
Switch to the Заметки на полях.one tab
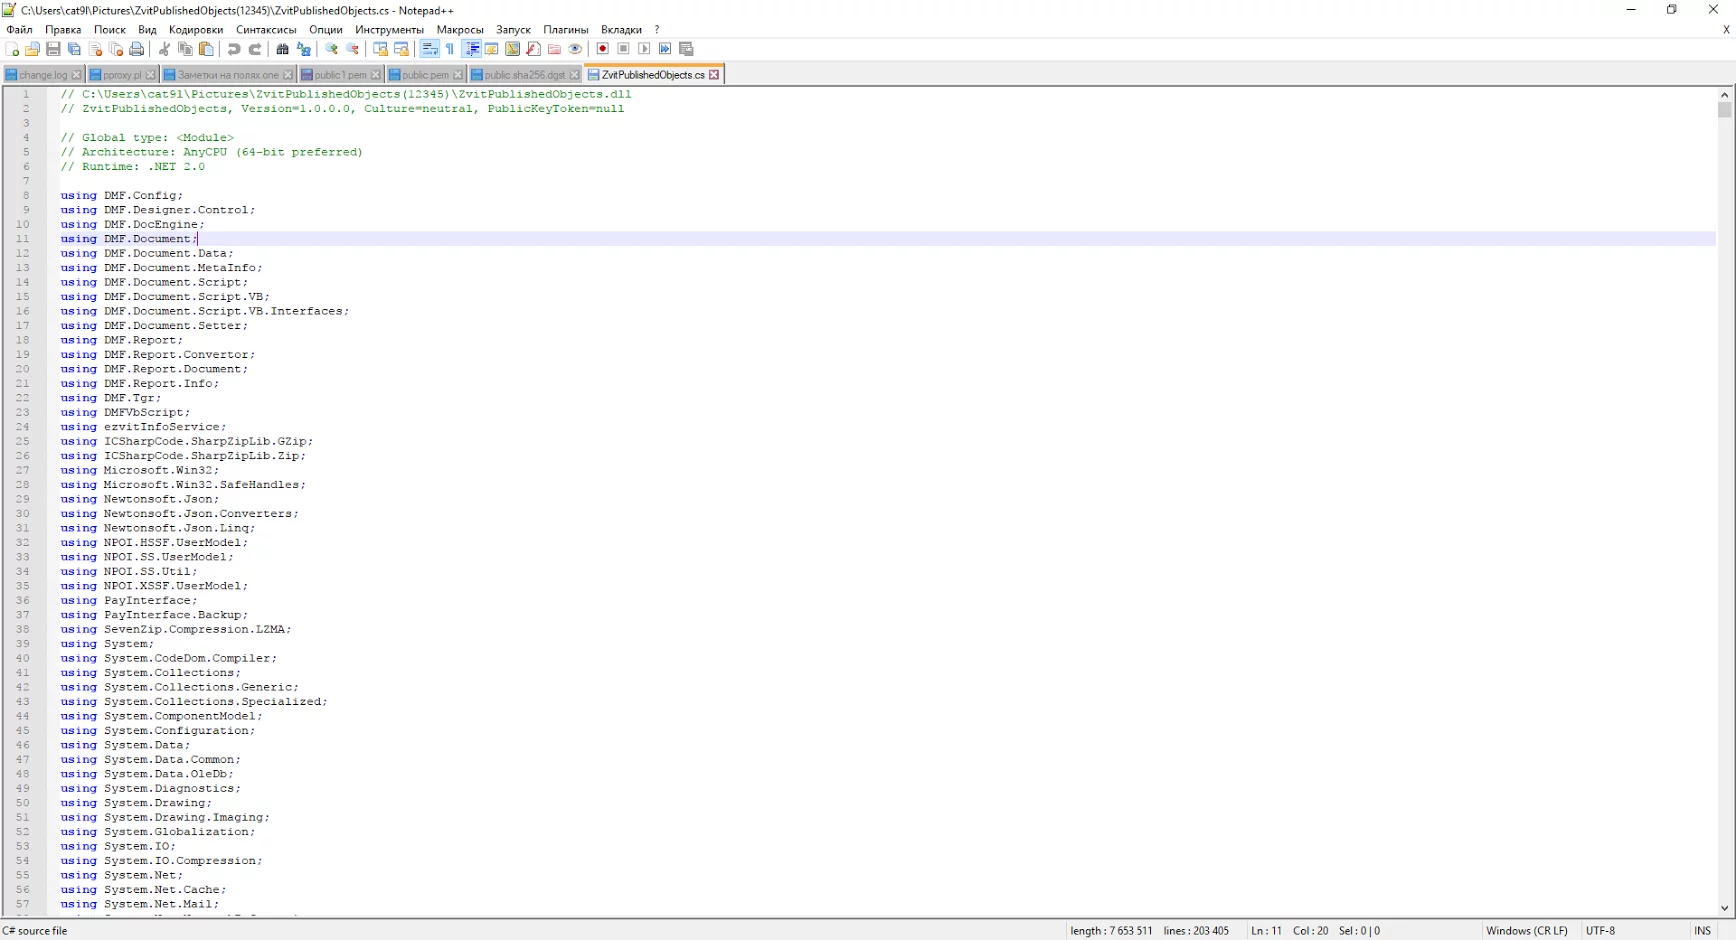click(x=228, y=75)
